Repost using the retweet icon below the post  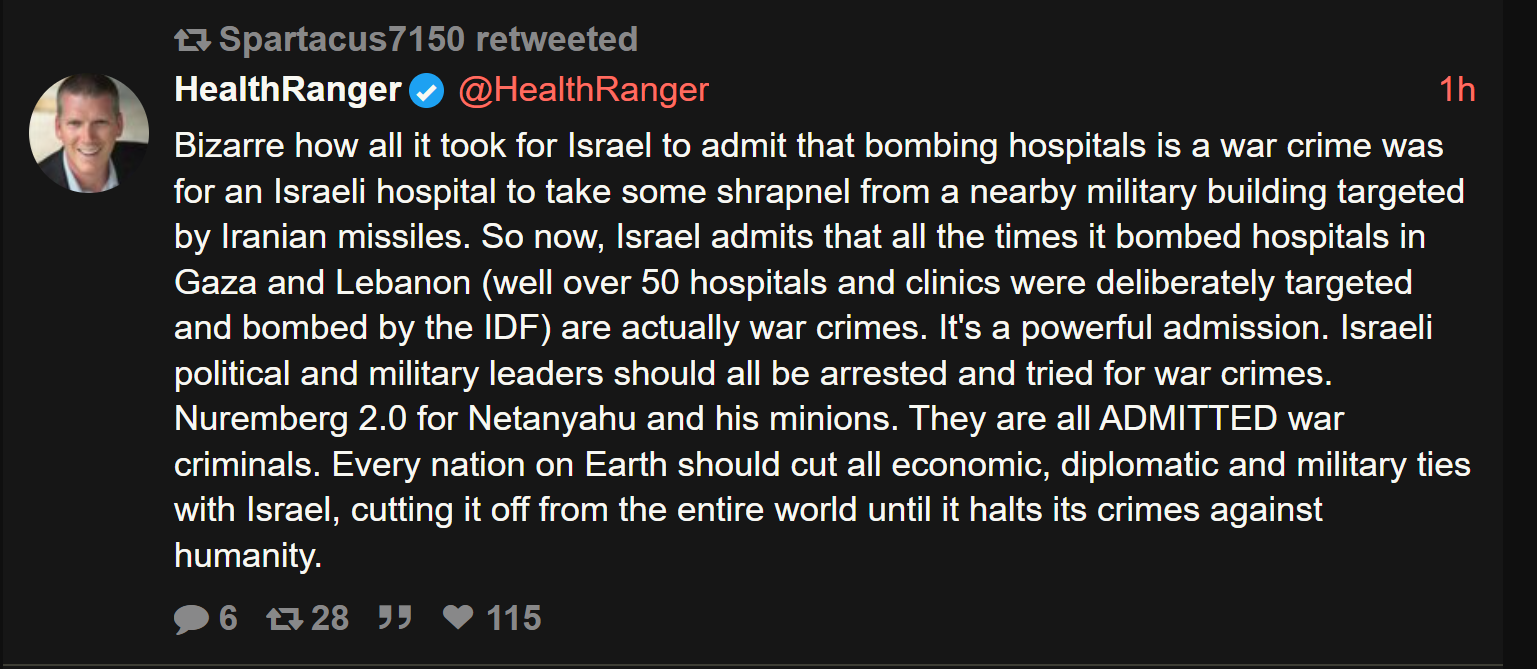(284, 618)
